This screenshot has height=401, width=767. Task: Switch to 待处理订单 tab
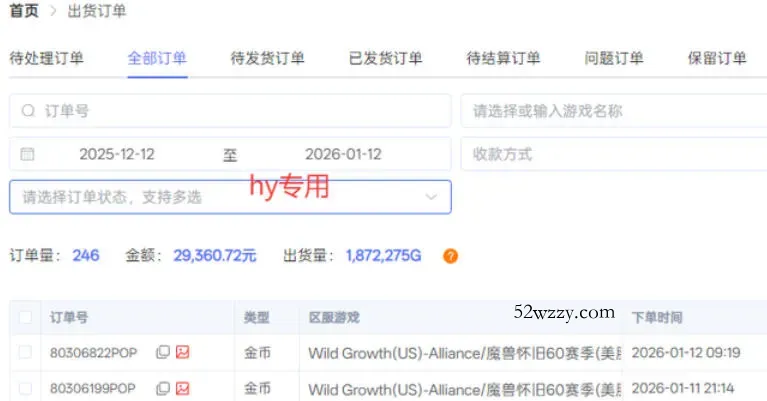(46, 58)
